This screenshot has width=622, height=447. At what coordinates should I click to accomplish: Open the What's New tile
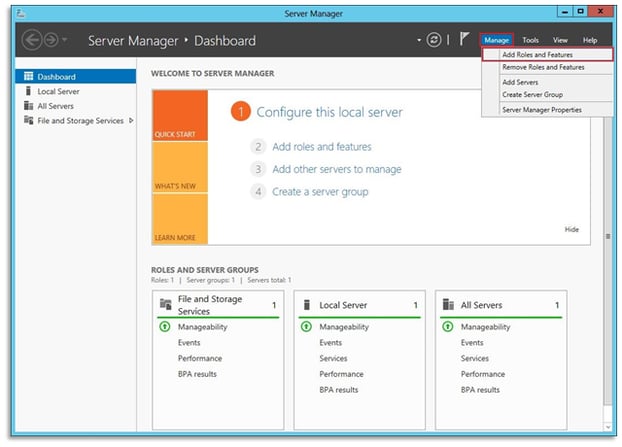pos(180,167)
